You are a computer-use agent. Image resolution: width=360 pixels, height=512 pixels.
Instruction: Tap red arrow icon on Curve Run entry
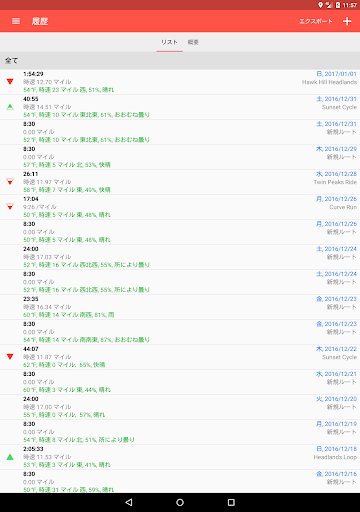(10, 206)
